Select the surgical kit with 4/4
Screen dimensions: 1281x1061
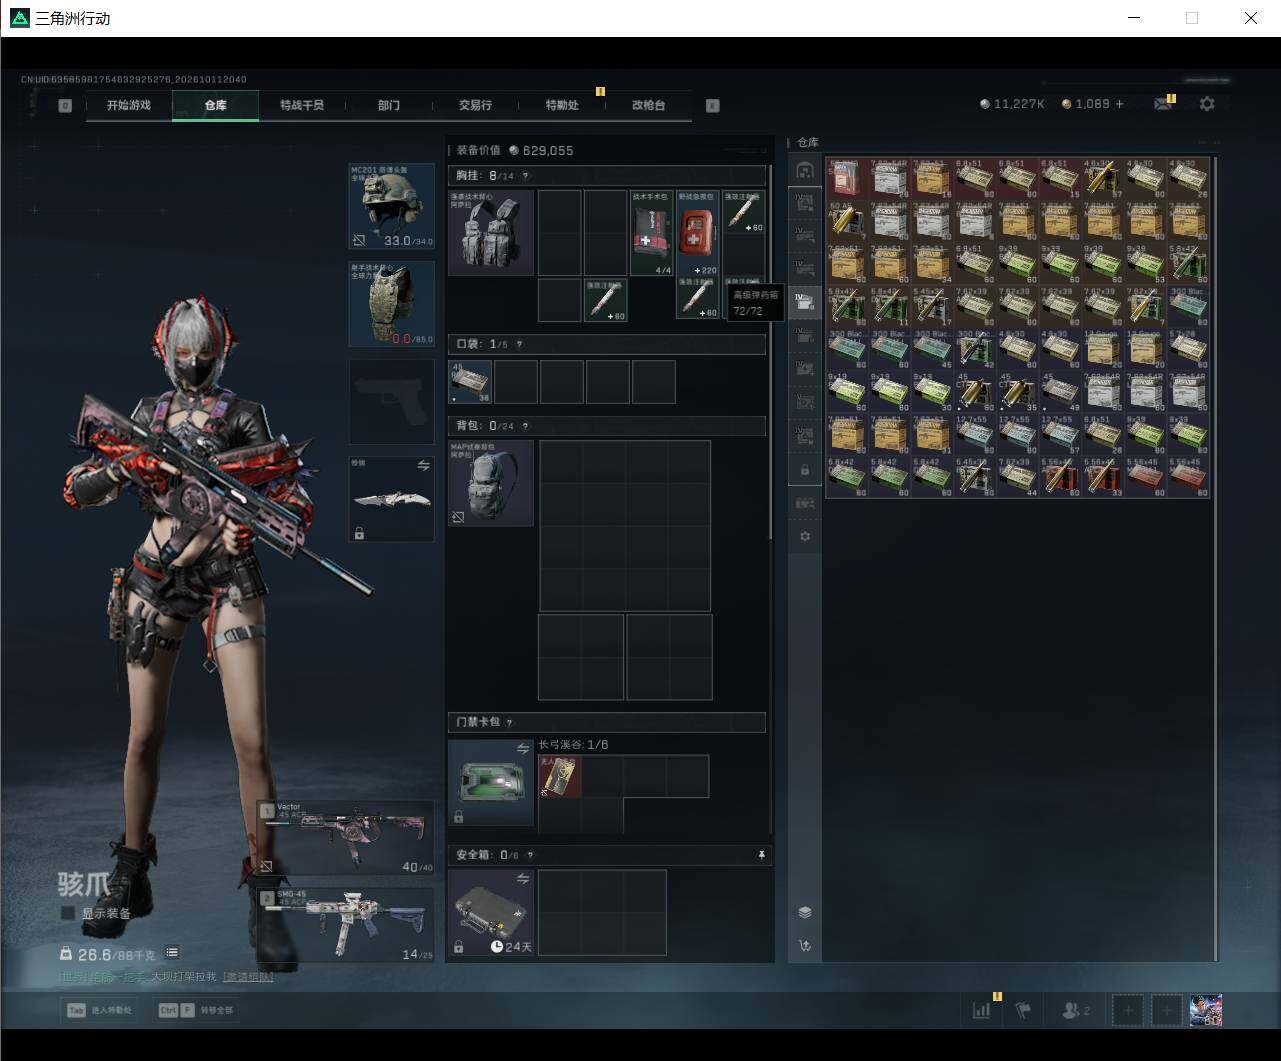tap(652, 233)
